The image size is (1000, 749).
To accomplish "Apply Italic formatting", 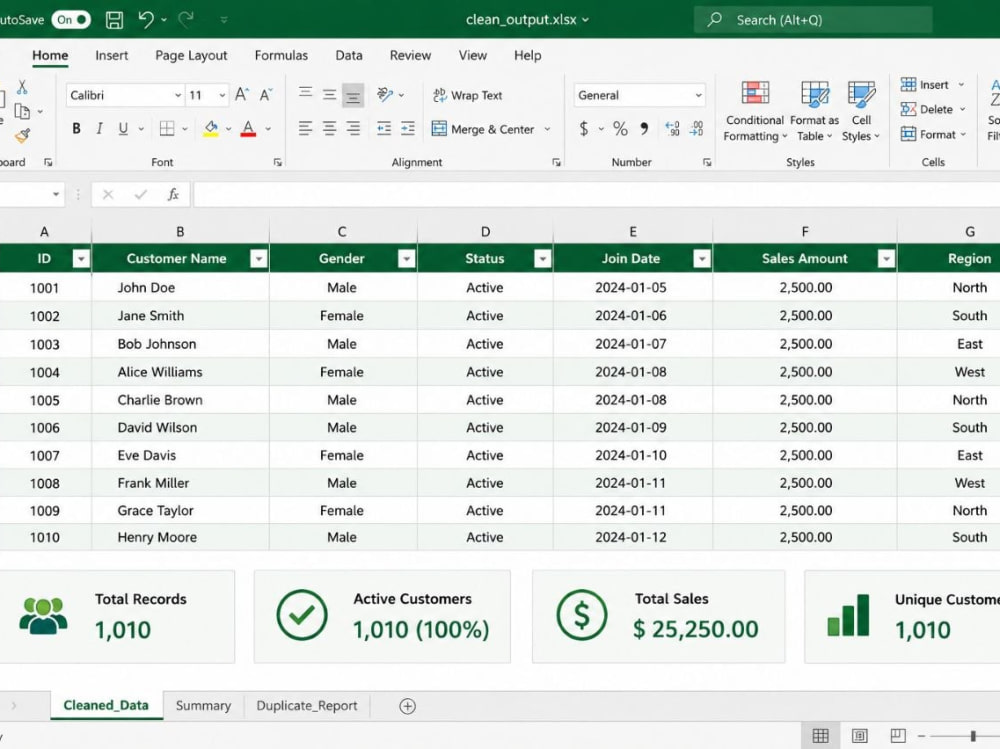I will pos(99,129).
